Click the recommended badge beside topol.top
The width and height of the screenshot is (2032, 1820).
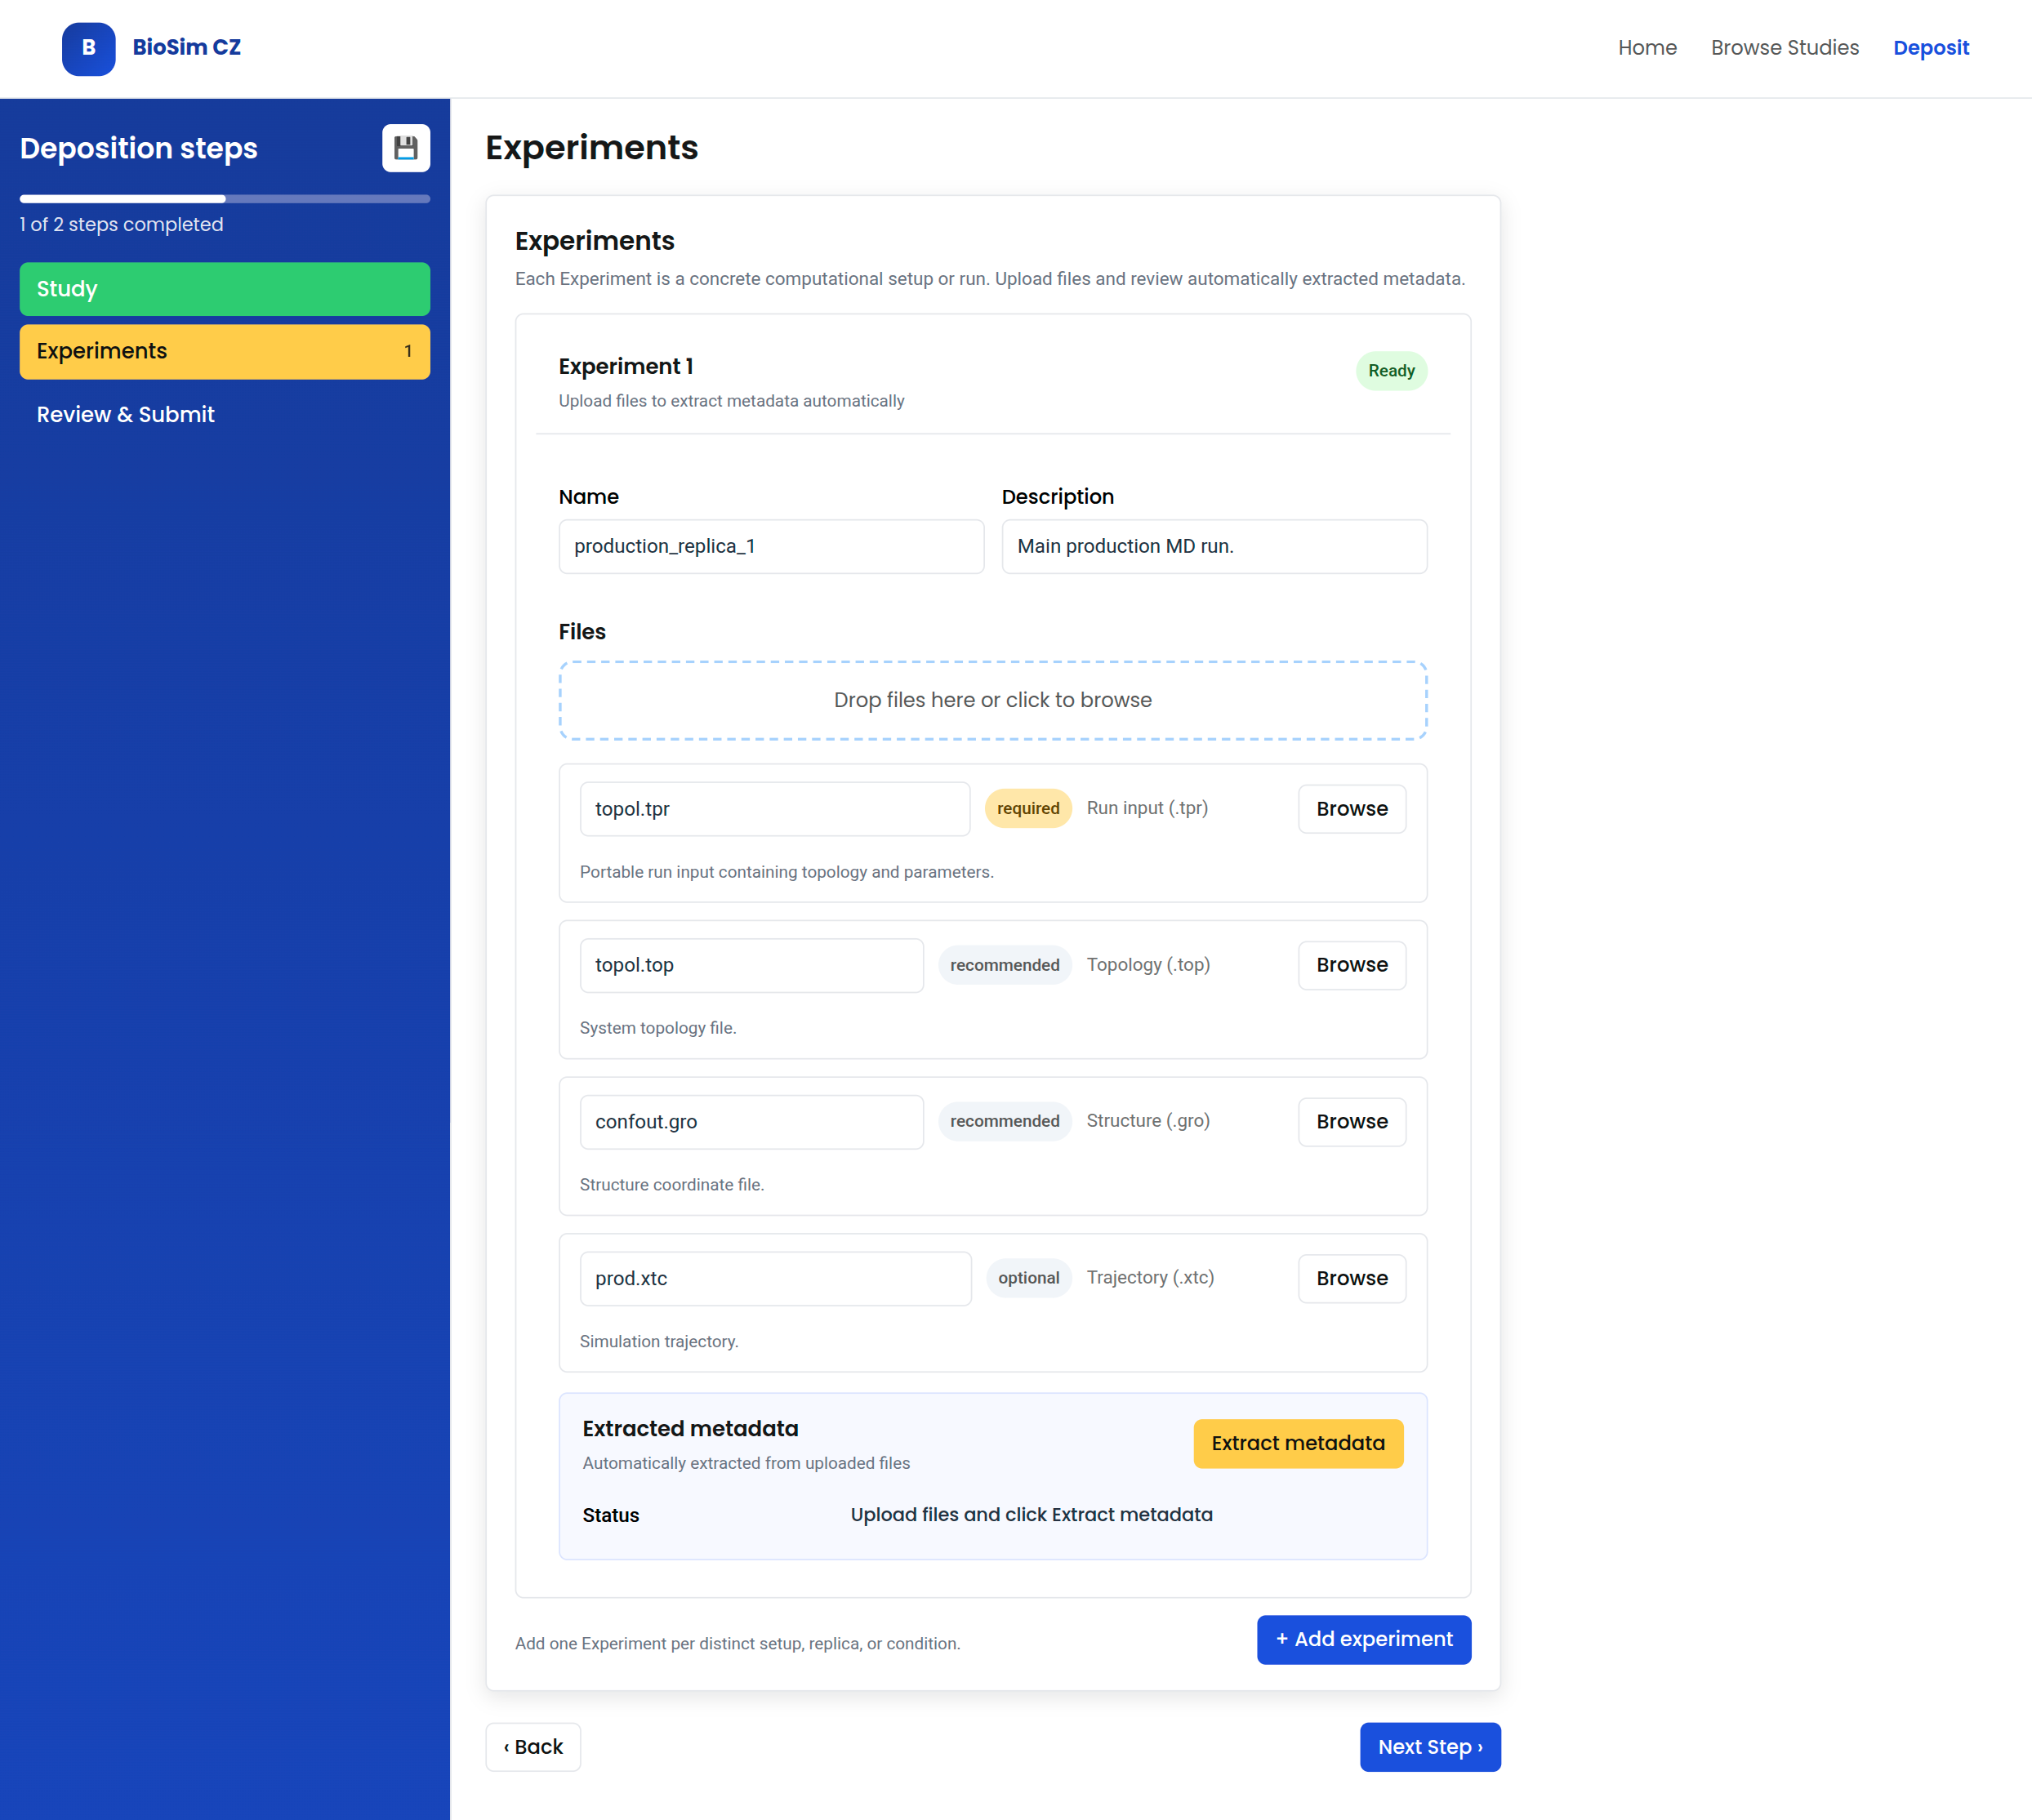(1005, 965)
